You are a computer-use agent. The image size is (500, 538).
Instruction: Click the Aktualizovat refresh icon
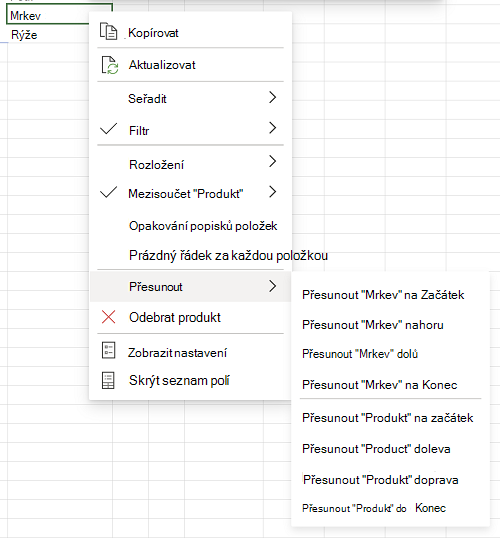tap(110, 65)
